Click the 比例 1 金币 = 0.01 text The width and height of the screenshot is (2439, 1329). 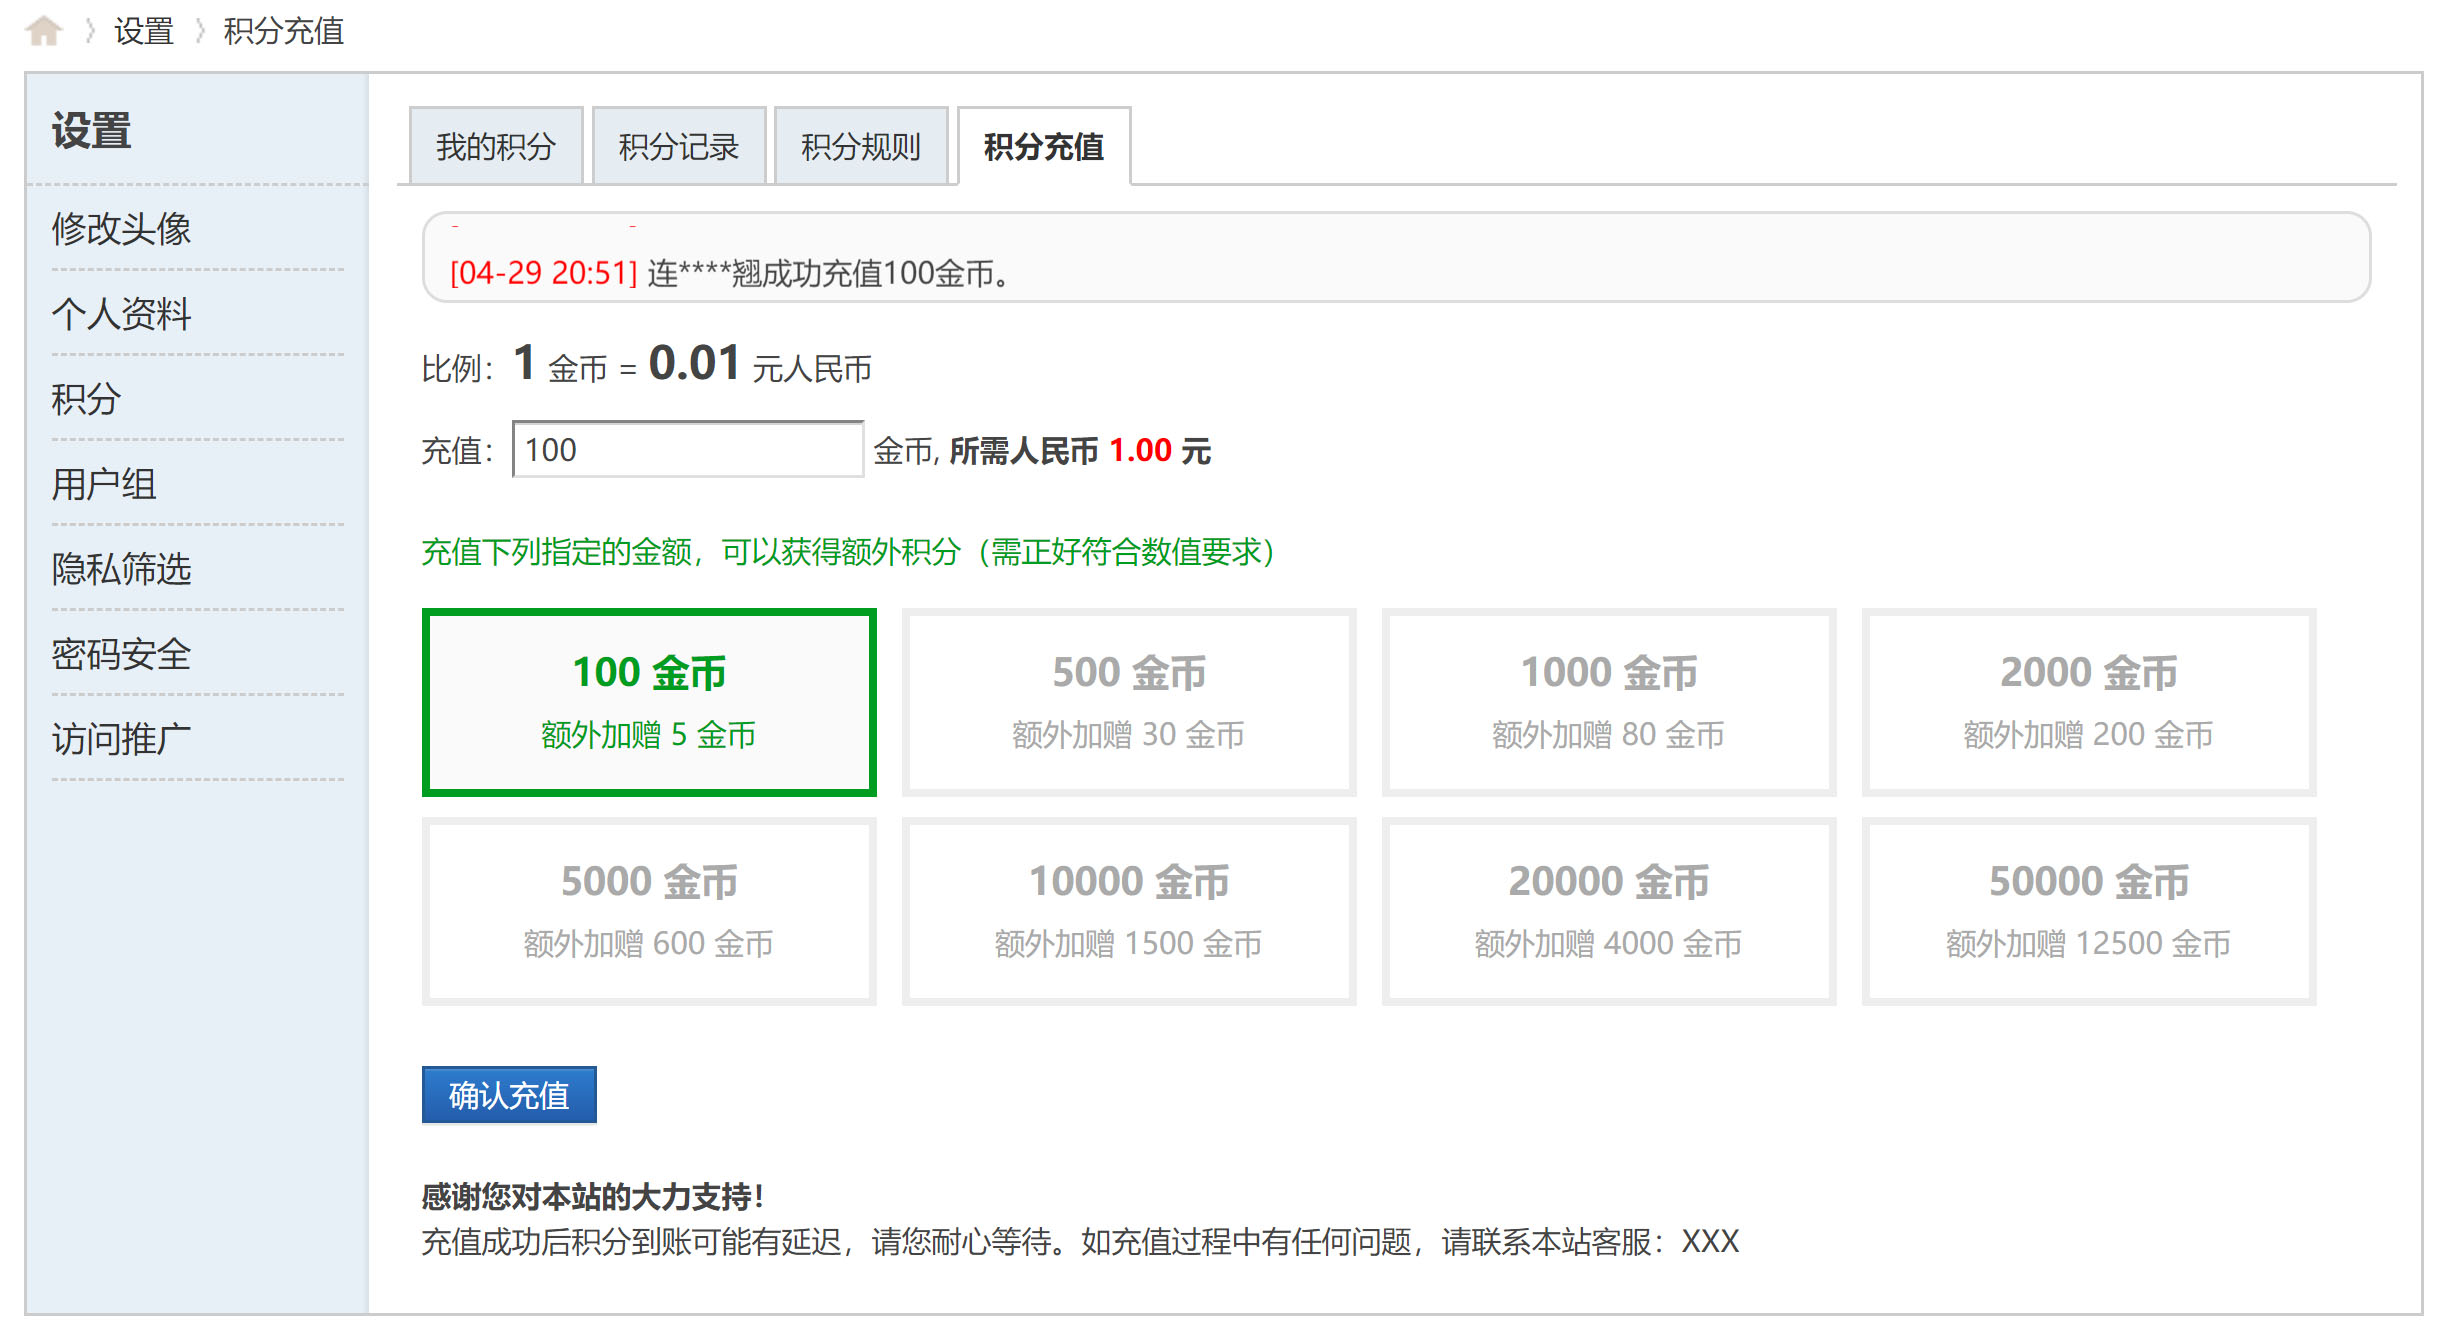pos(647,364)
